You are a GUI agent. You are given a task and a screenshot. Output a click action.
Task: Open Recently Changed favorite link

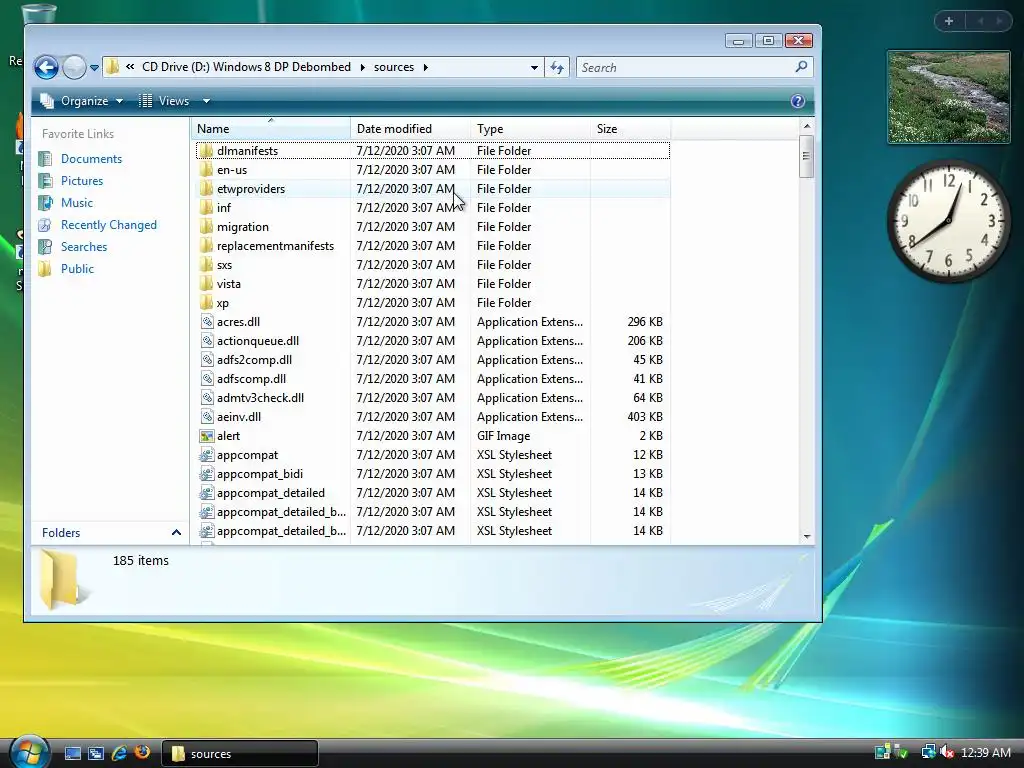point(108,225)
